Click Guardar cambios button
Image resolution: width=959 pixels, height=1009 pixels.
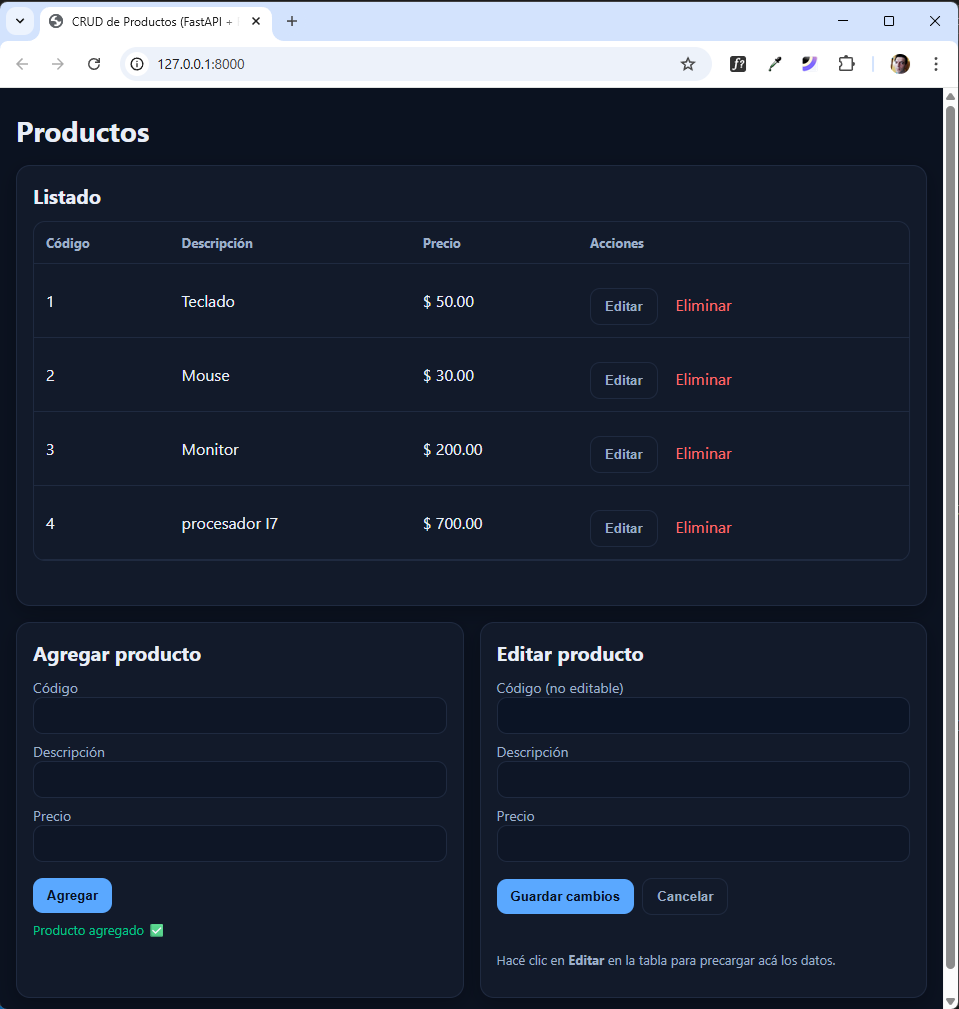click(565, 896)
